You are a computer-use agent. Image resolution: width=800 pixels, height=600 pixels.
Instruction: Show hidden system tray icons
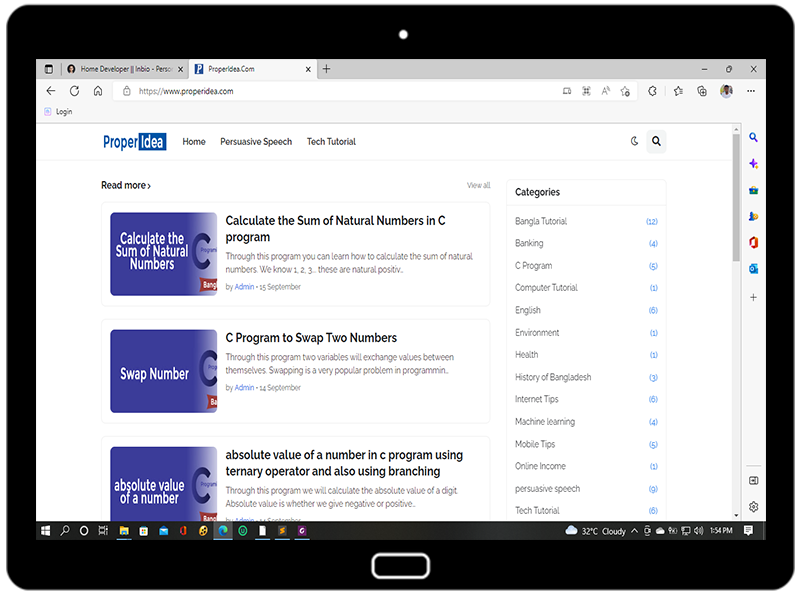click(634, 531)
